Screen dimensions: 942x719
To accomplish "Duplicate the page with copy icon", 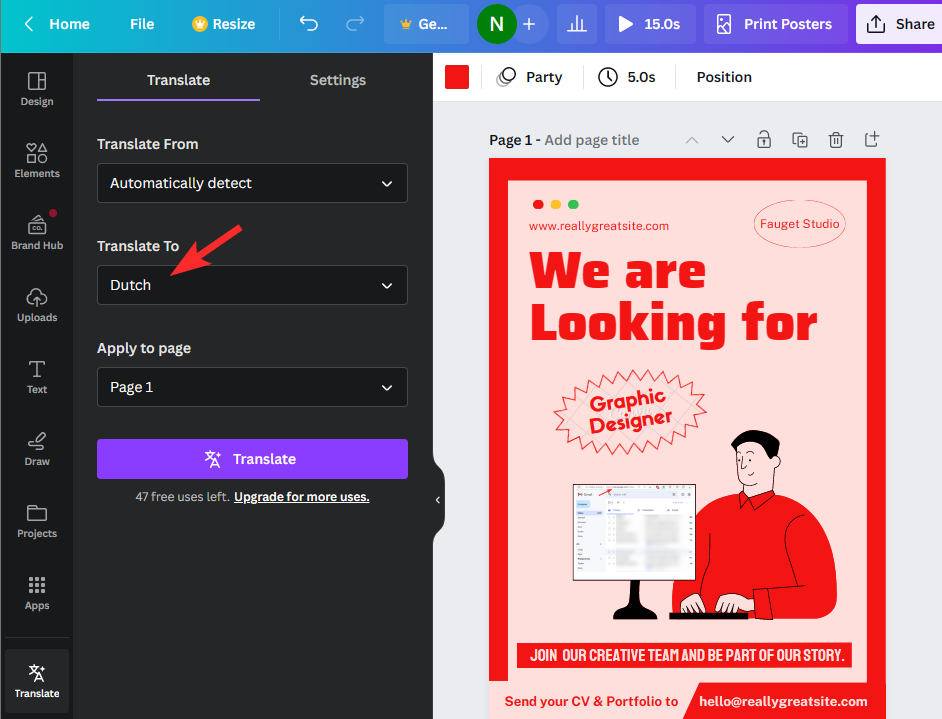I will pos(800,140).
